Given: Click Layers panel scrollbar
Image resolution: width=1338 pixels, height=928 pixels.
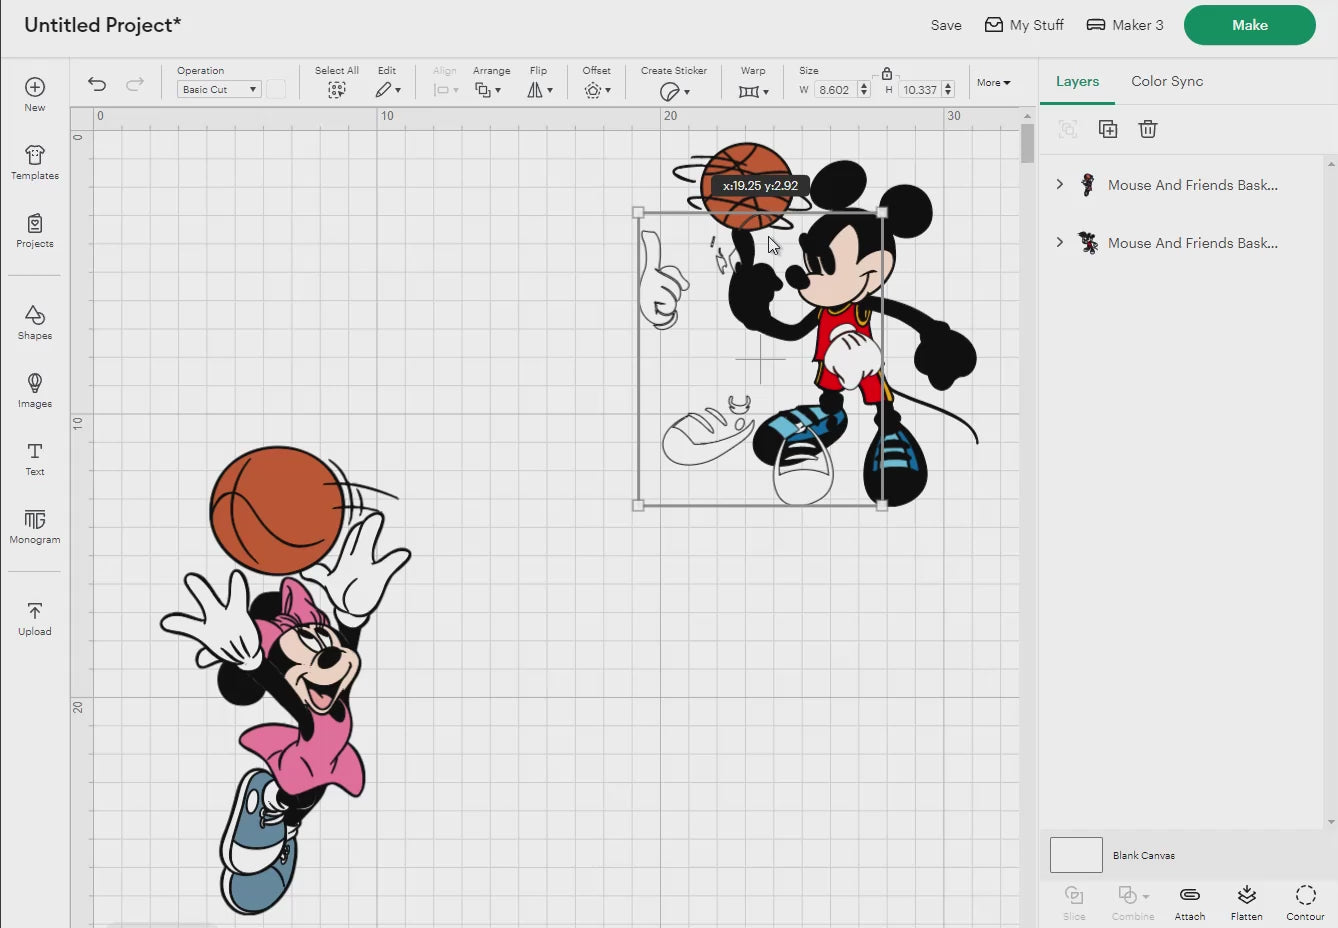Looking at the screenshot, I should click(1331, 492).
